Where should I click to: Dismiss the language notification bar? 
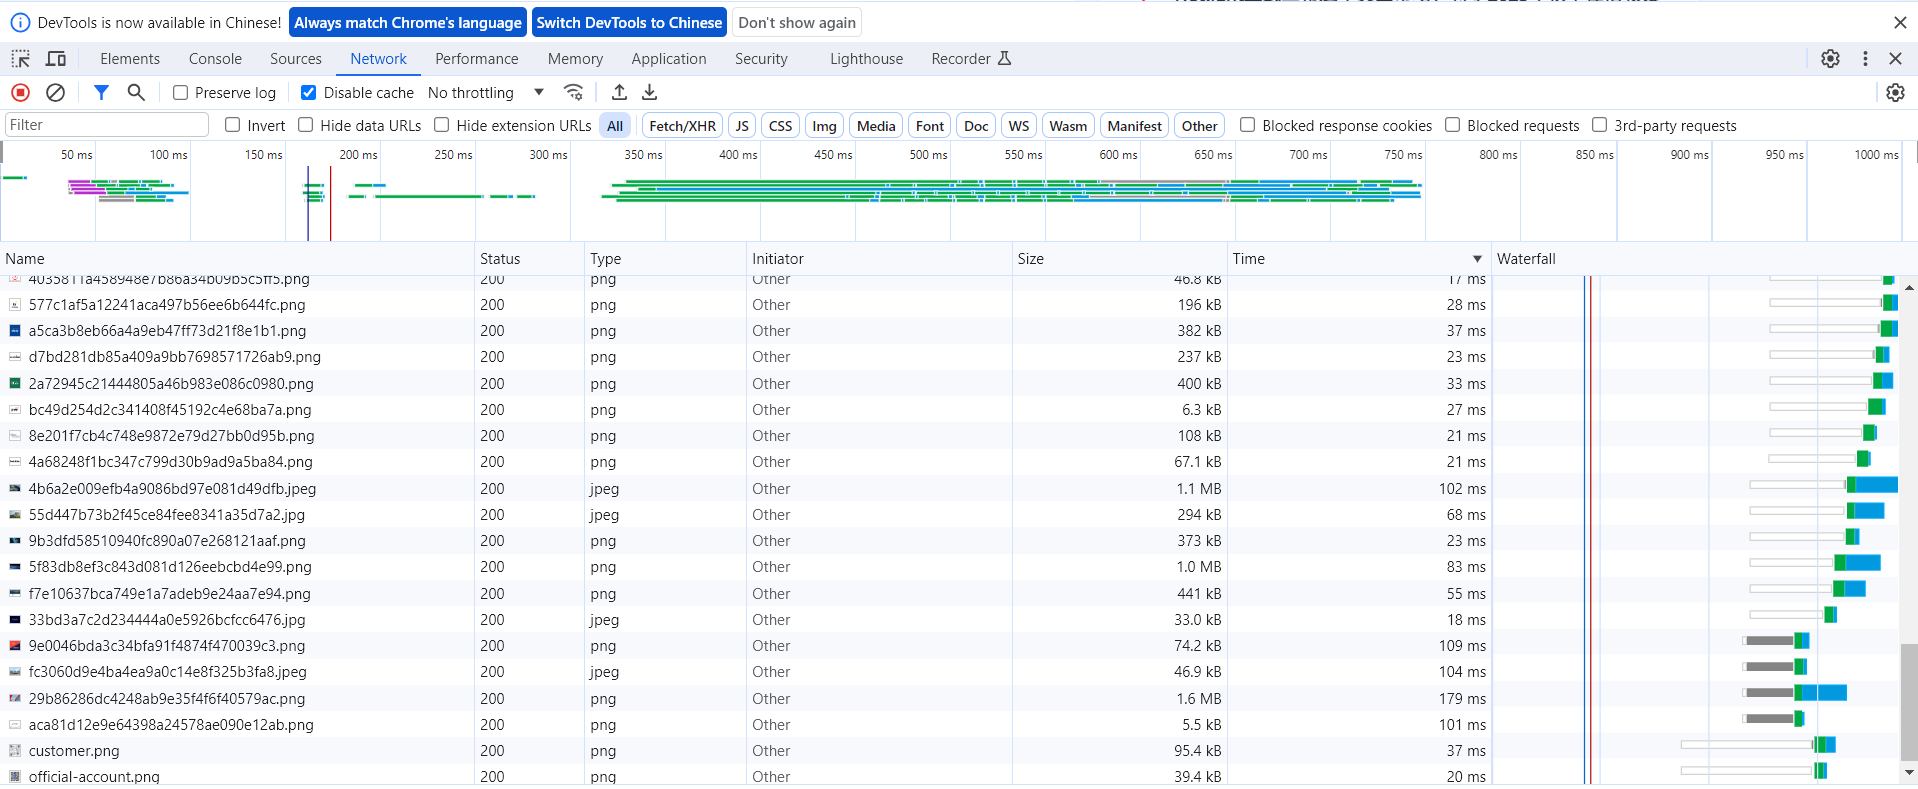click(1900, 22)
